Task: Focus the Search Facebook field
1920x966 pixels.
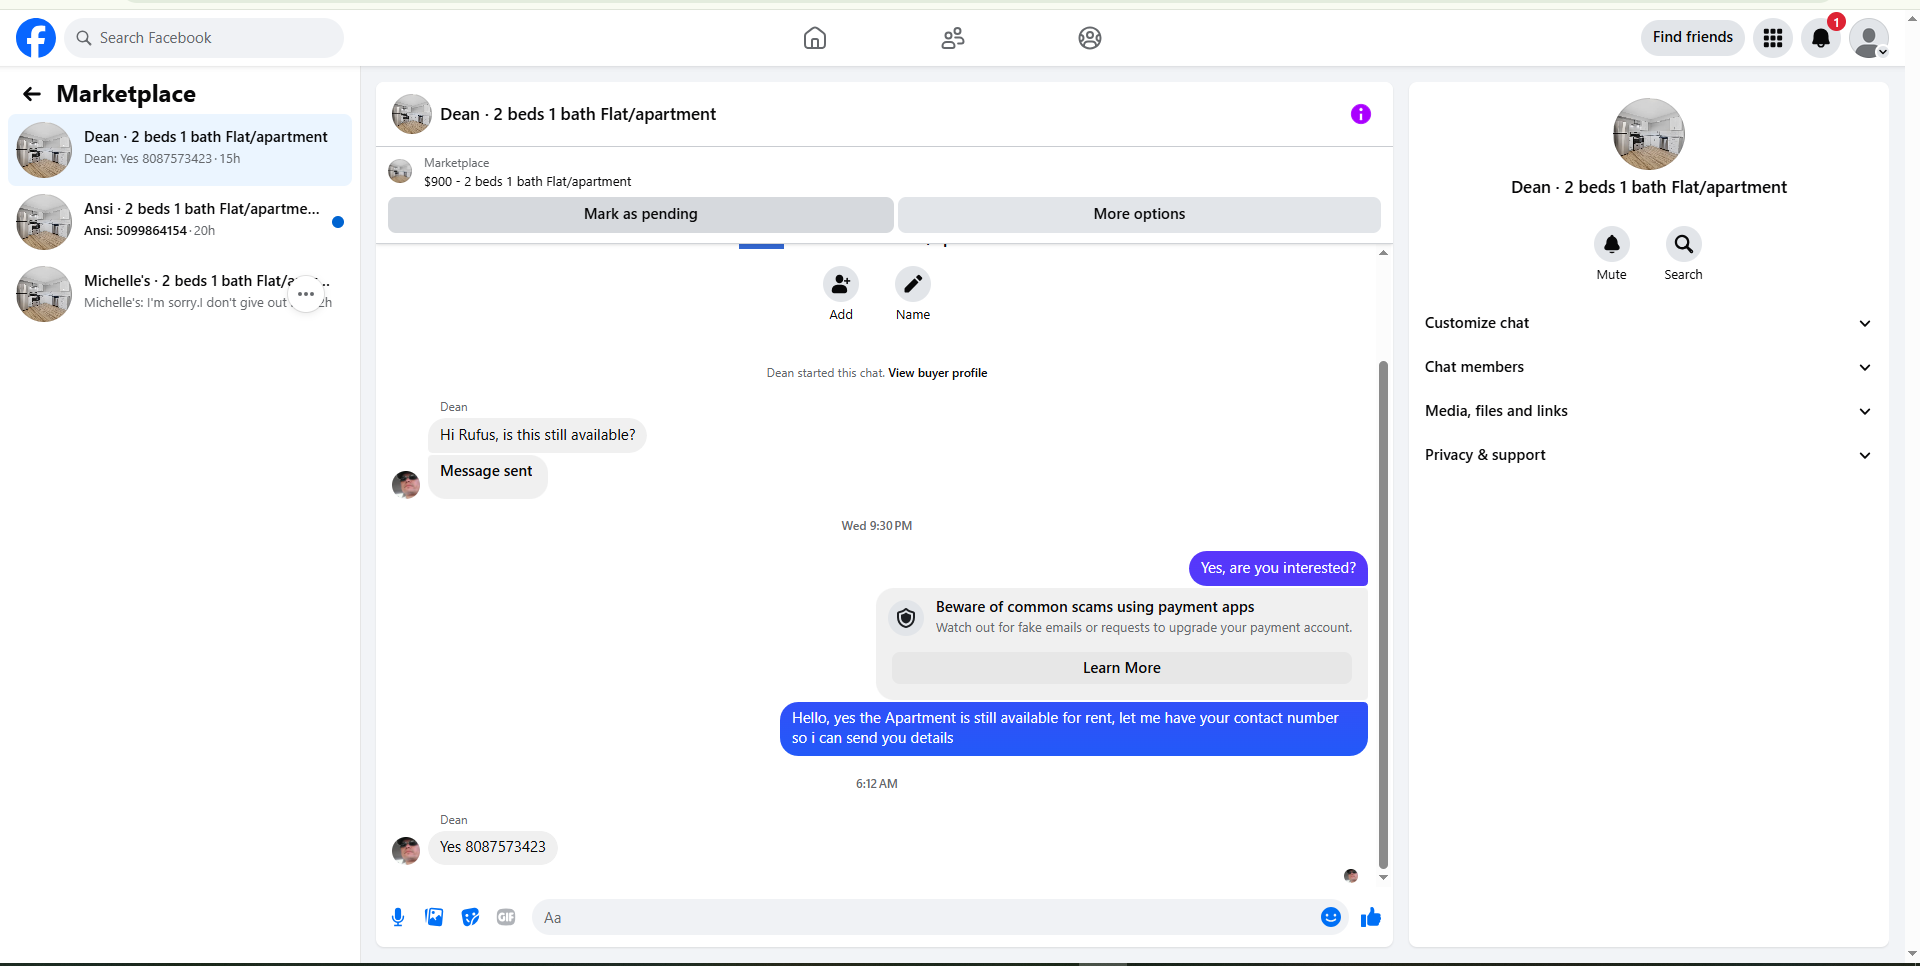Action: click(204, 38)
